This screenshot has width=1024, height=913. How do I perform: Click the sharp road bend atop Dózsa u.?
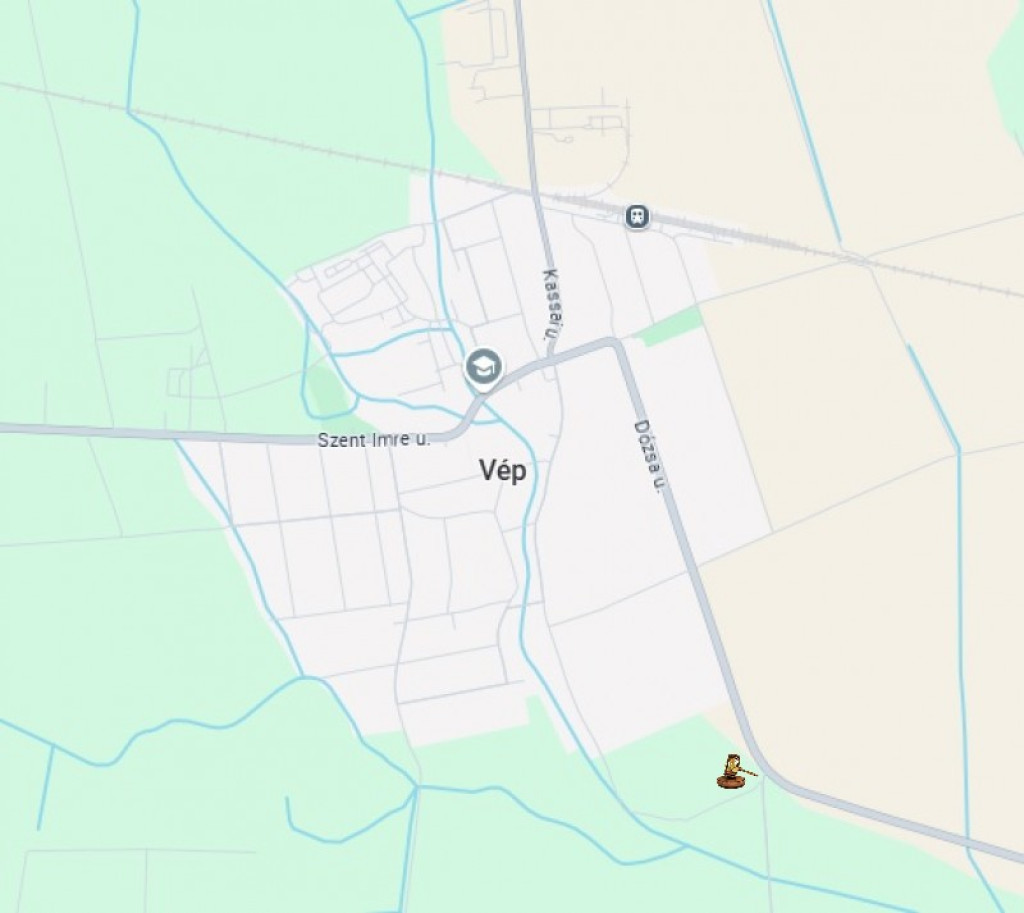click(613, 342)
